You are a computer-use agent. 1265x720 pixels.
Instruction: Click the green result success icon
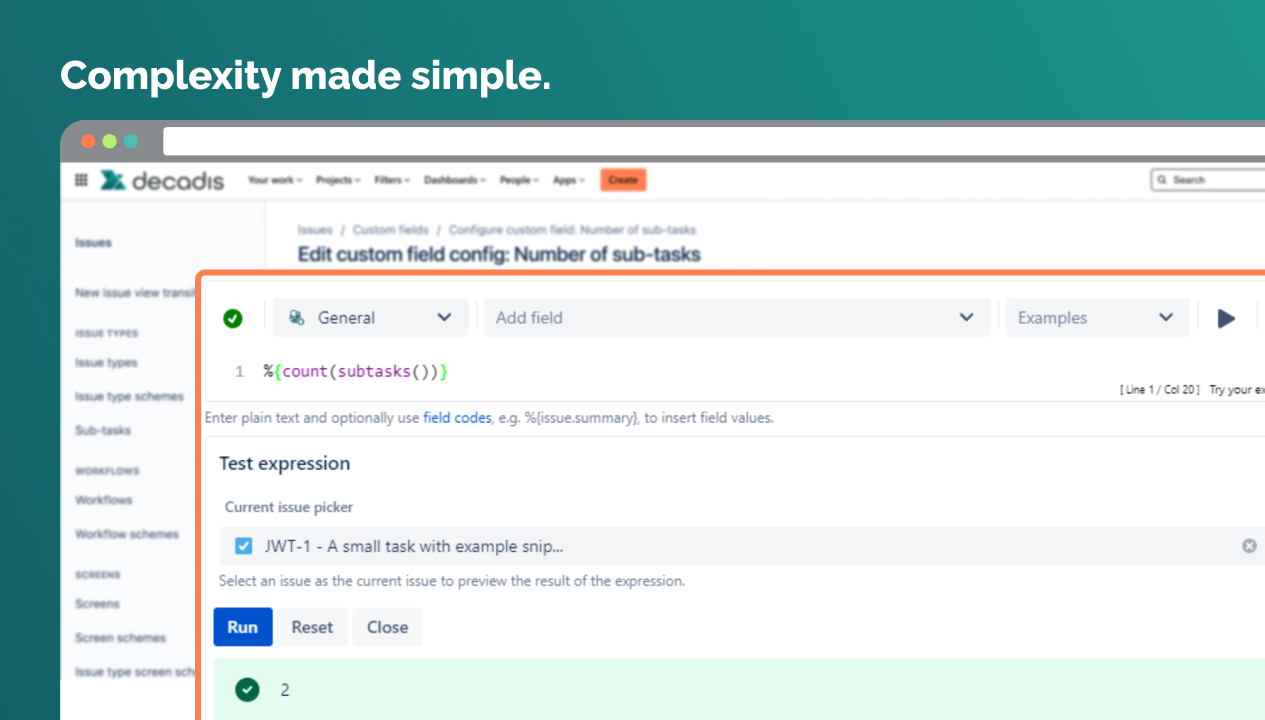point(247,689)
